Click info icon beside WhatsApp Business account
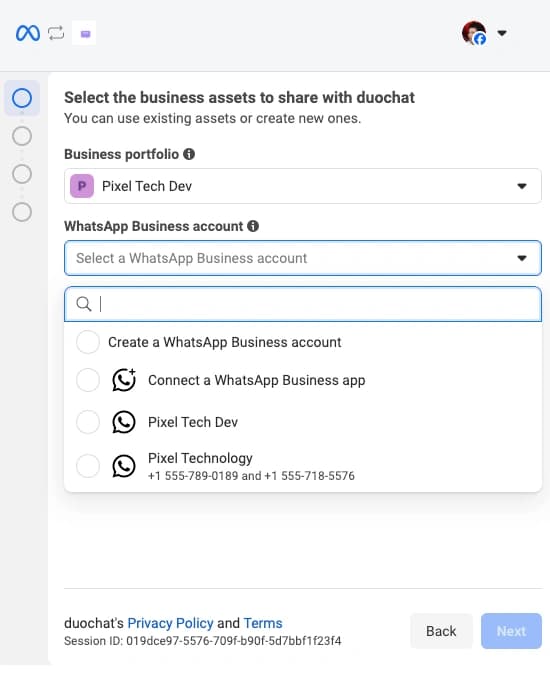 click(253, 226)
